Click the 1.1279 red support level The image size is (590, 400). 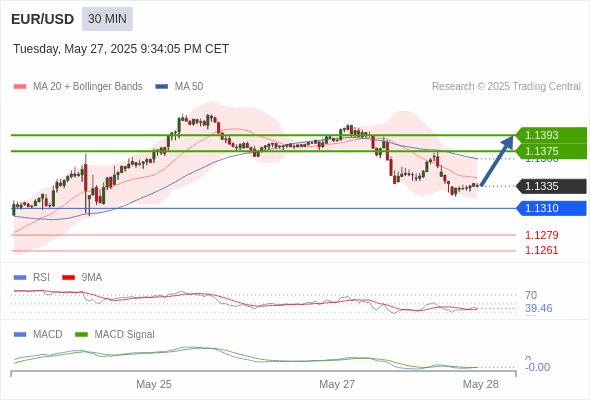click(x=541, y=235)
